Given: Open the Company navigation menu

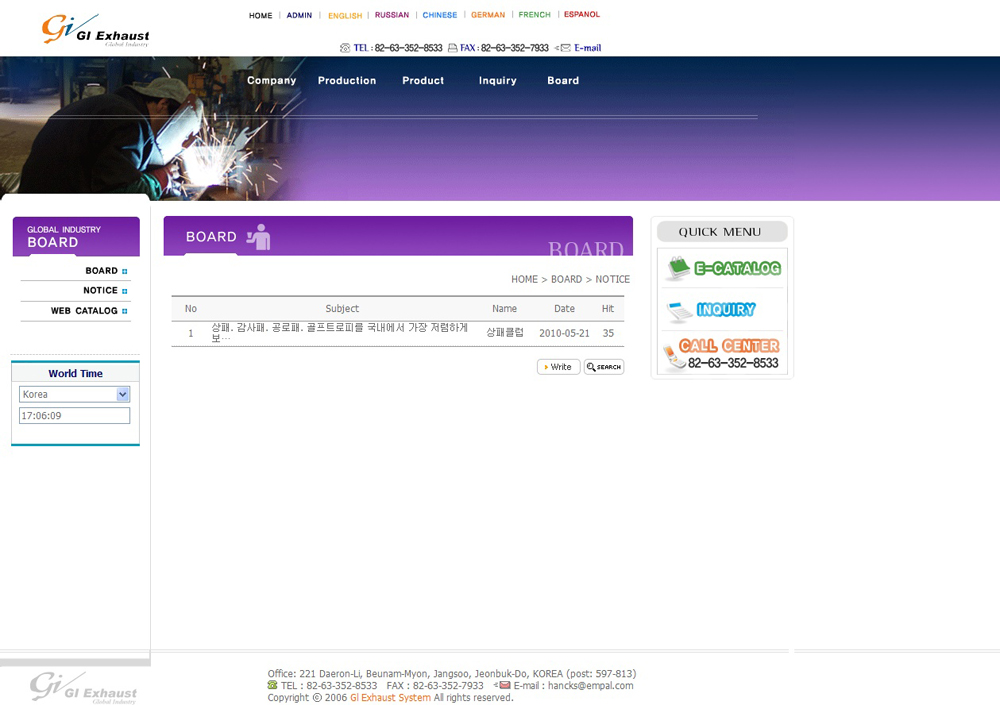Looking at the screenshot, I should (271, 81).
